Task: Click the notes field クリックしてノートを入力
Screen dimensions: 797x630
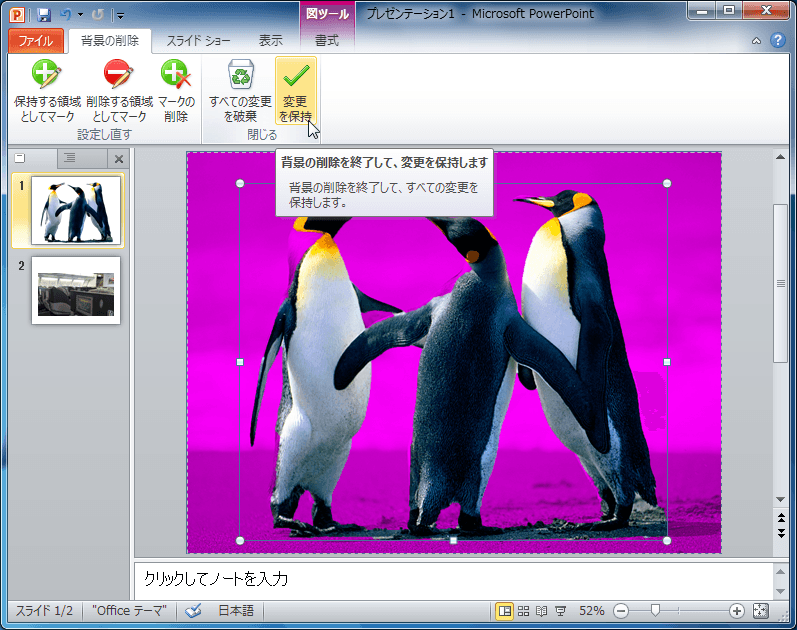Action: (x=453, y=580)
